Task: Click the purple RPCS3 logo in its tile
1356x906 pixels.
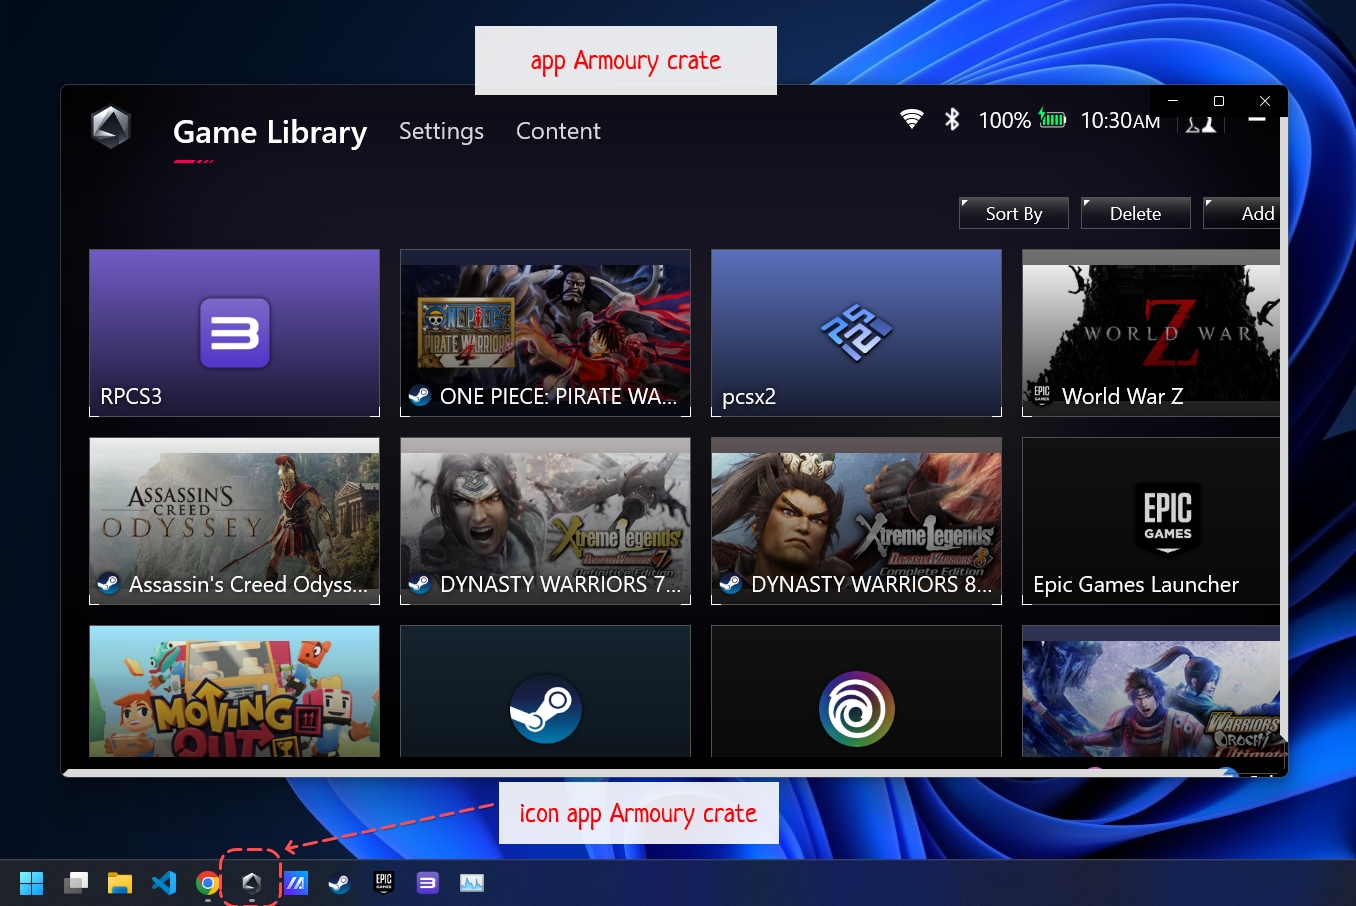Action: [x=235, y=332]
